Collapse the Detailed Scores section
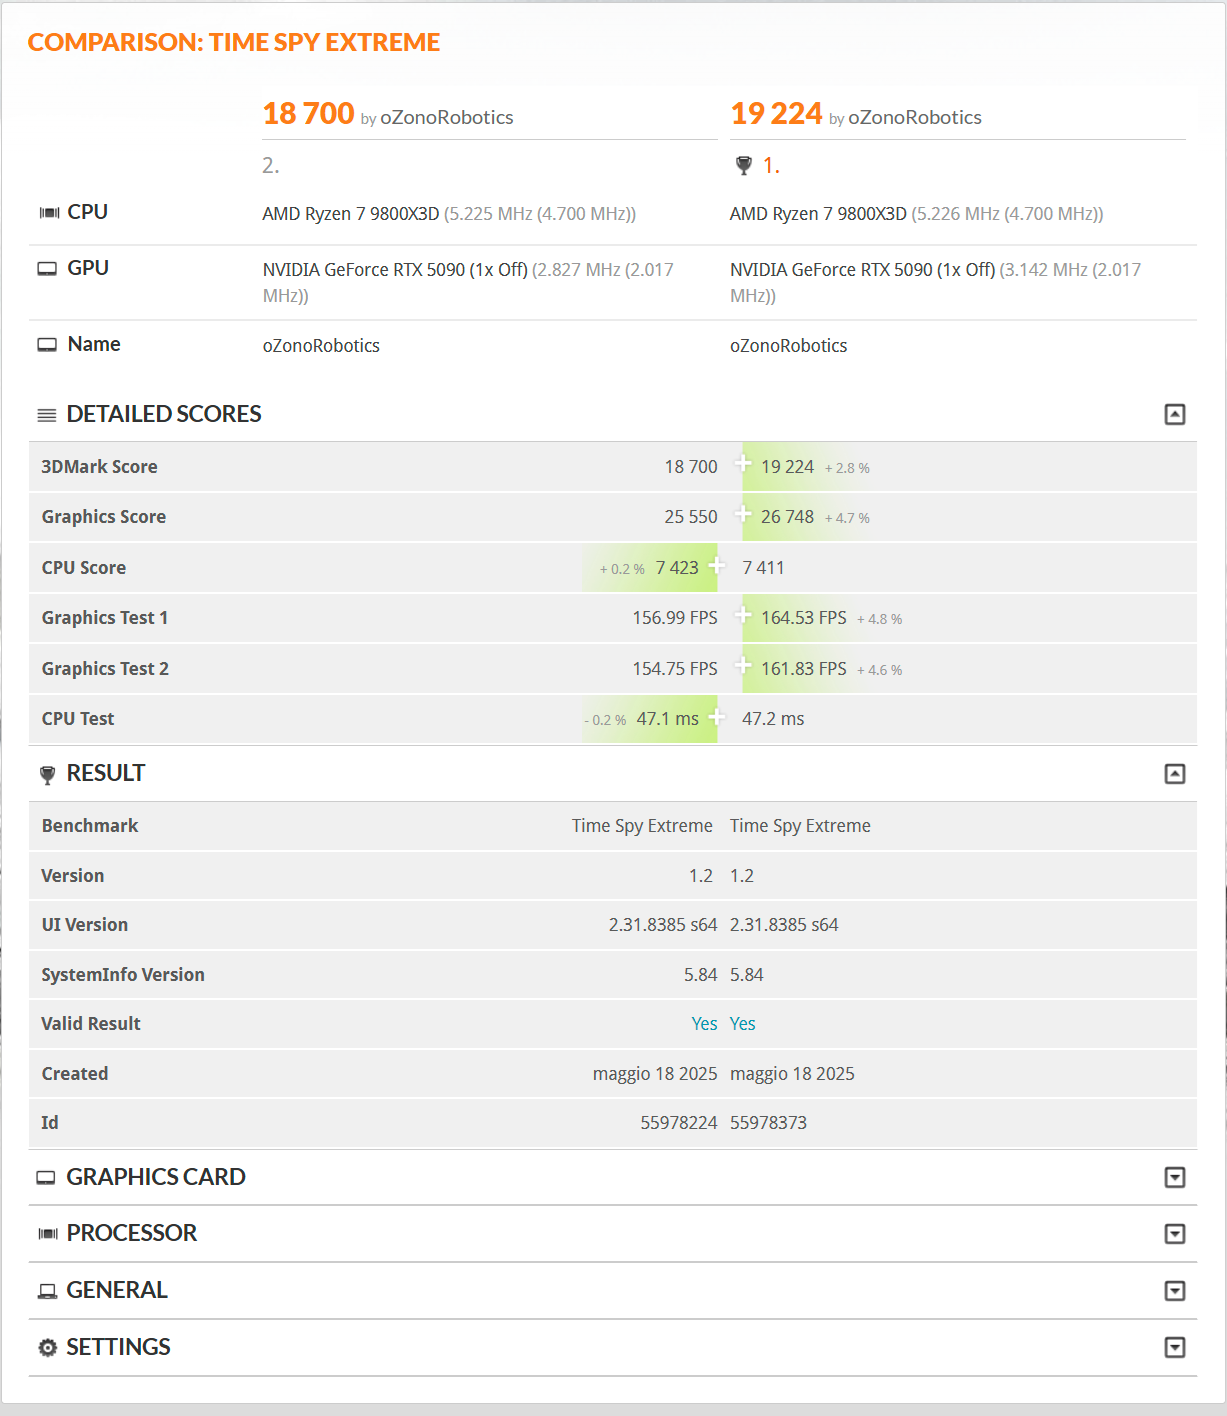This screenshot has width=1227, height=1416. point(1175,415)
